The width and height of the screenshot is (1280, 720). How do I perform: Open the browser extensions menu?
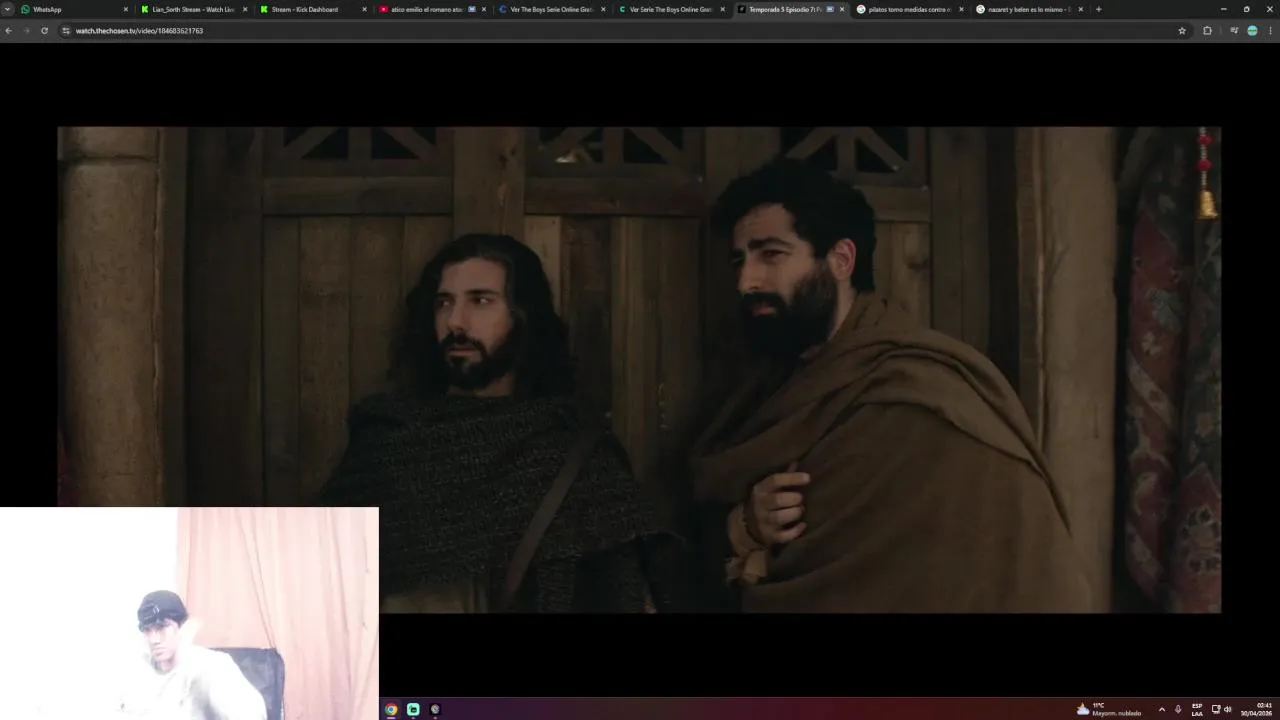click(1207, 31)
